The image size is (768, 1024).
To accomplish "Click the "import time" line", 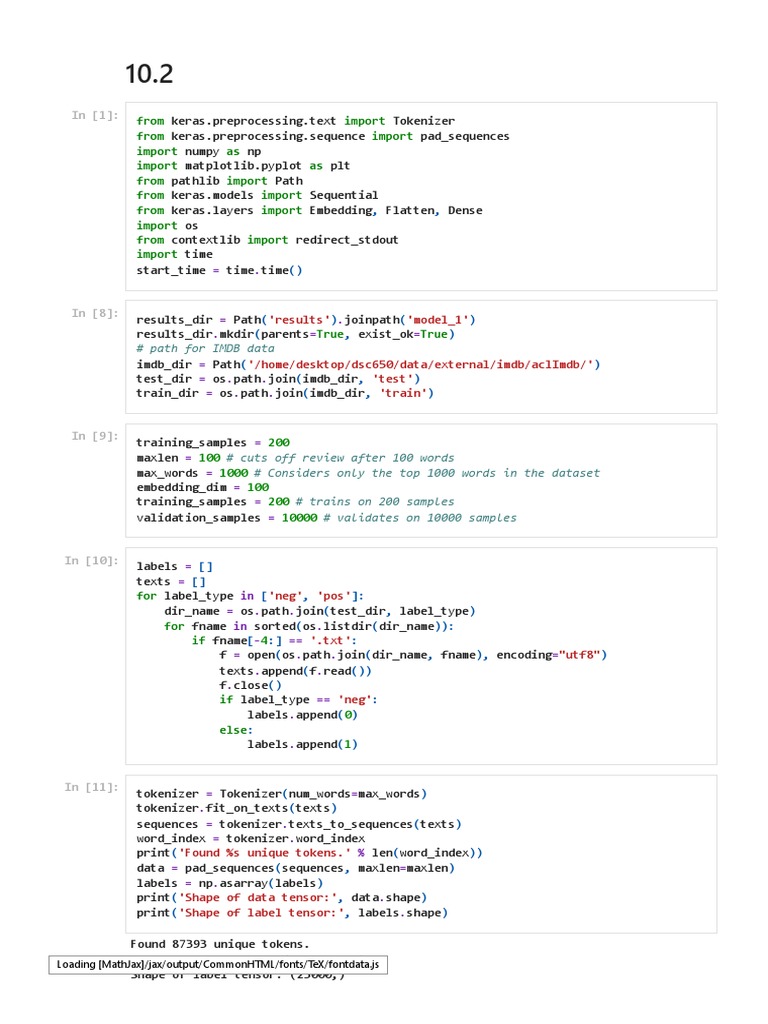I will click(174, 254).
